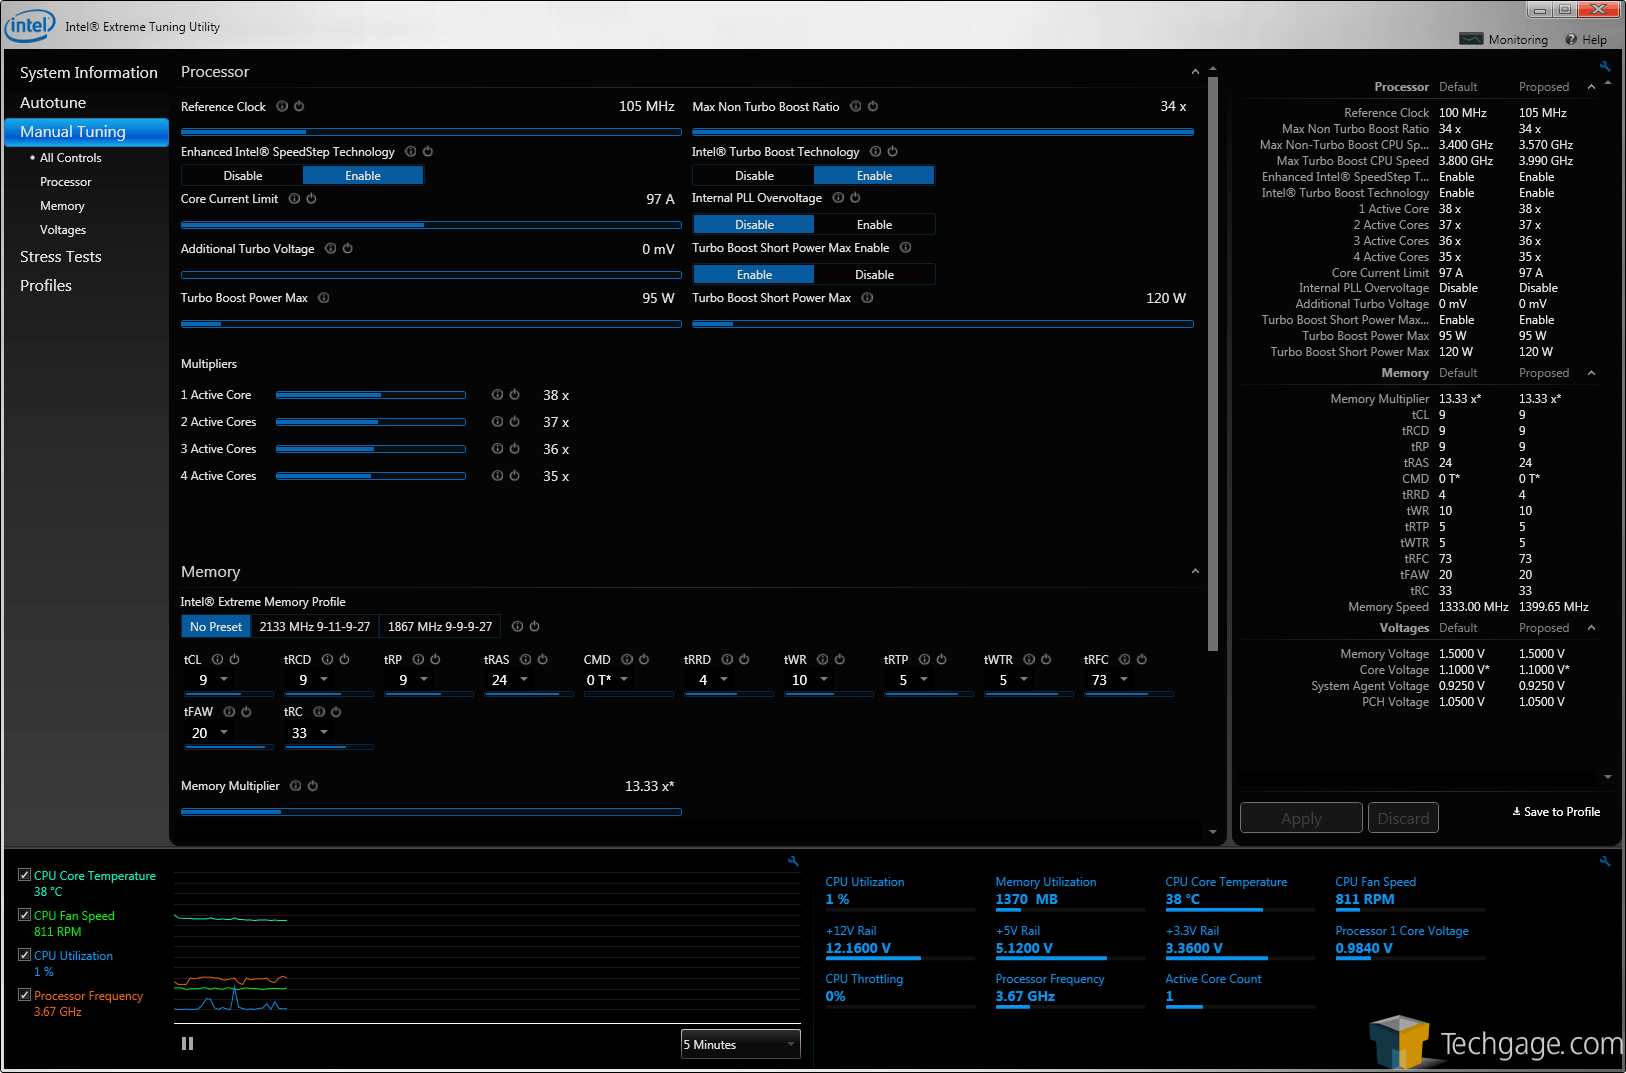The height and width of the screenshot is (1073, 1626).
Task: Open Help
Action: point(1587,40)
